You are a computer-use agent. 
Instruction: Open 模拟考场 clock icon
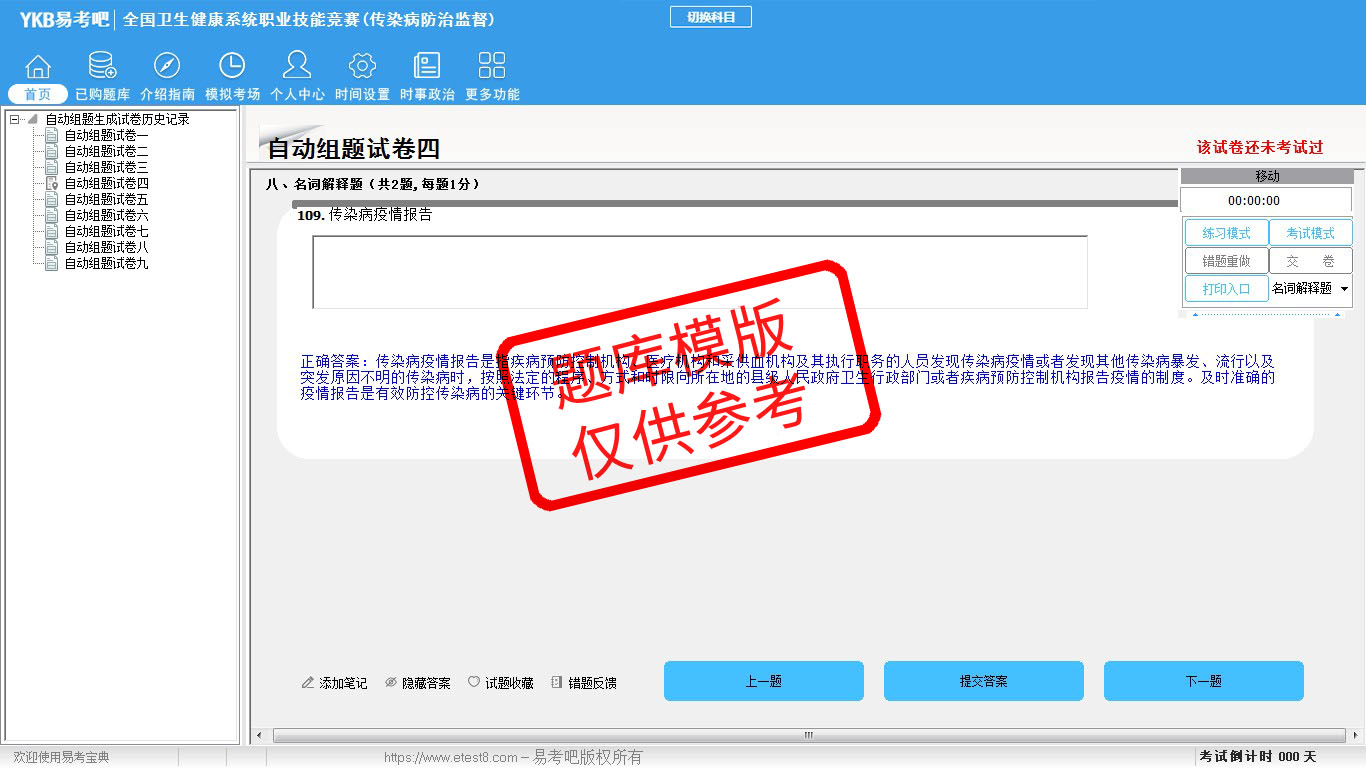coord(232,66)
